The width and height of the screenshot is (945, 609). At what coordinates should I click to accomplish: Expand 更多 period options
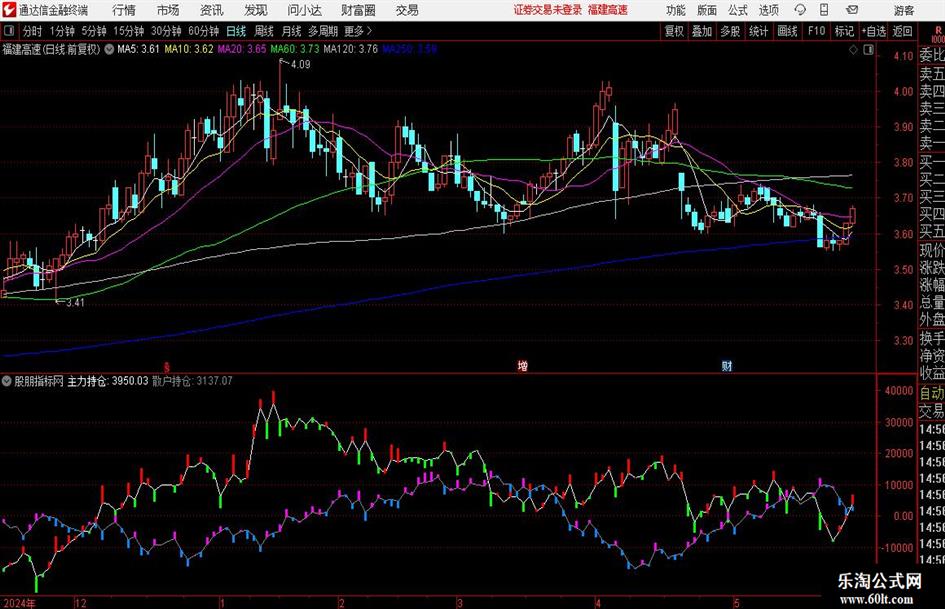[358, 31]
